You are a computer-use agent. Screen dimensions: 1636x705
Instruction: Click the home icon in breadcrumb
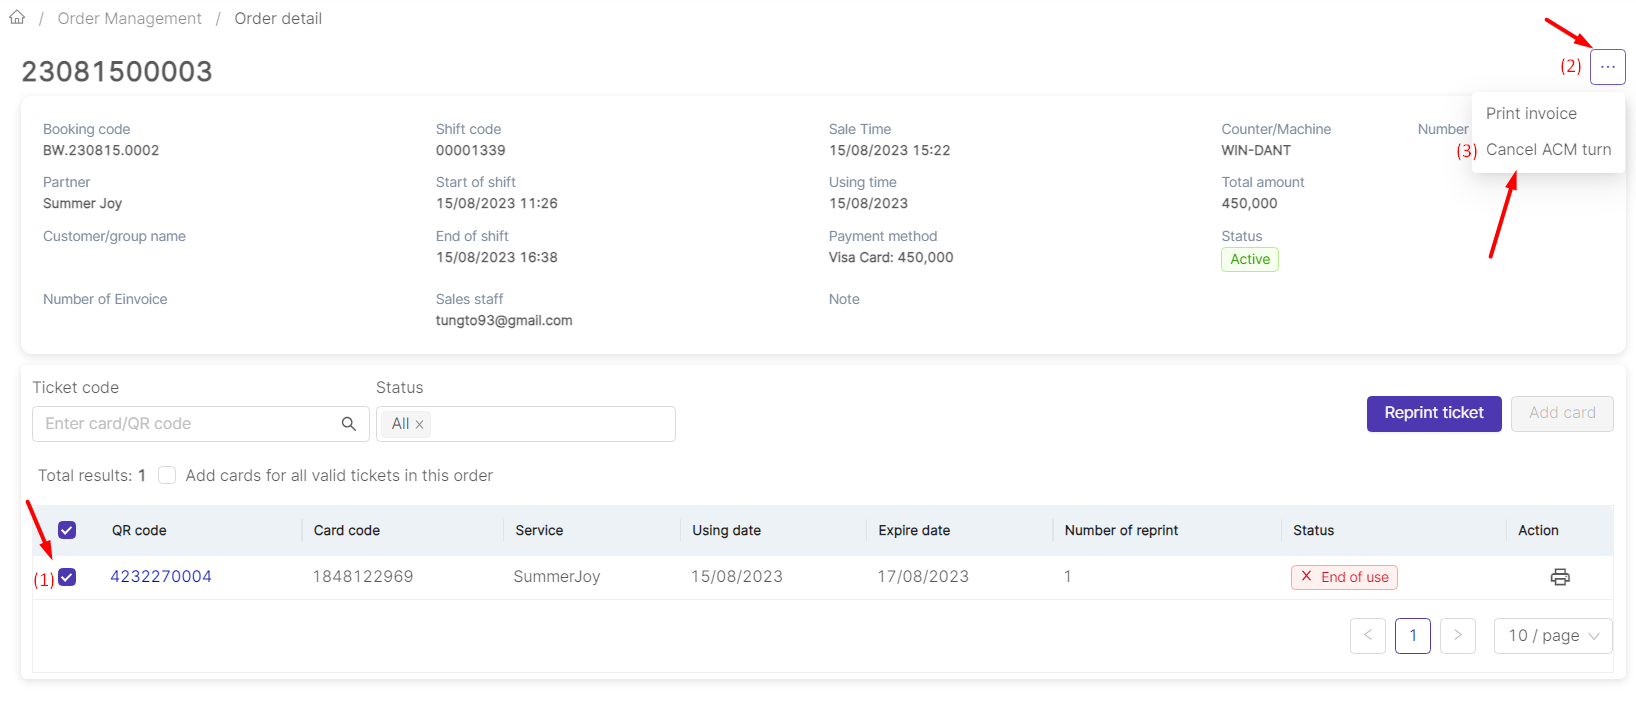[x=17, y=18]
